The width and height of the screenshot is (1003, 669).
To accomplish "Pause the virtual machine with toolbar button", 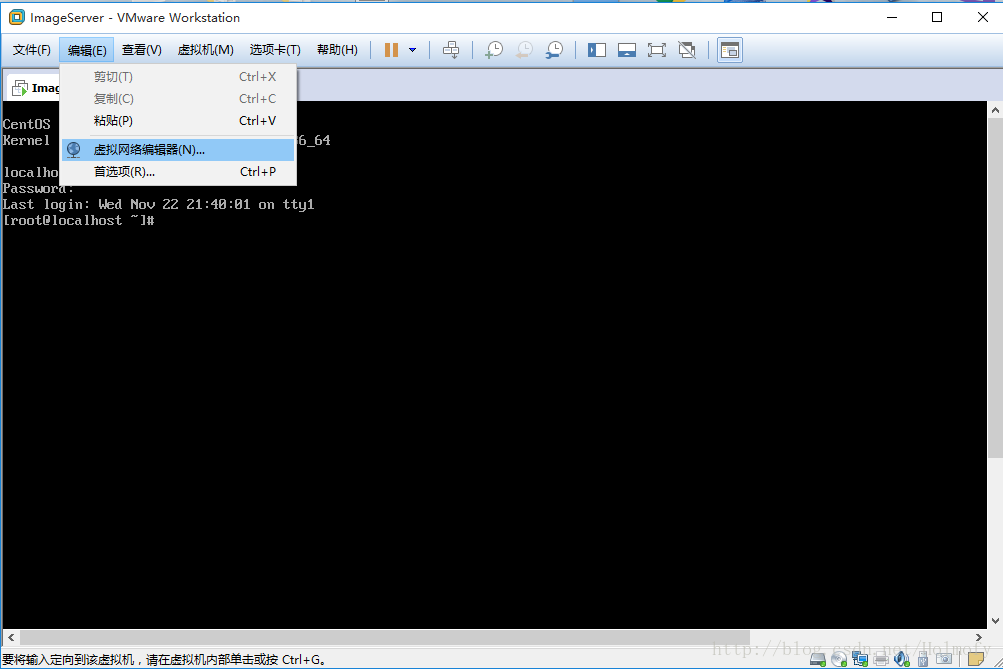I will (x=391, y=50).
